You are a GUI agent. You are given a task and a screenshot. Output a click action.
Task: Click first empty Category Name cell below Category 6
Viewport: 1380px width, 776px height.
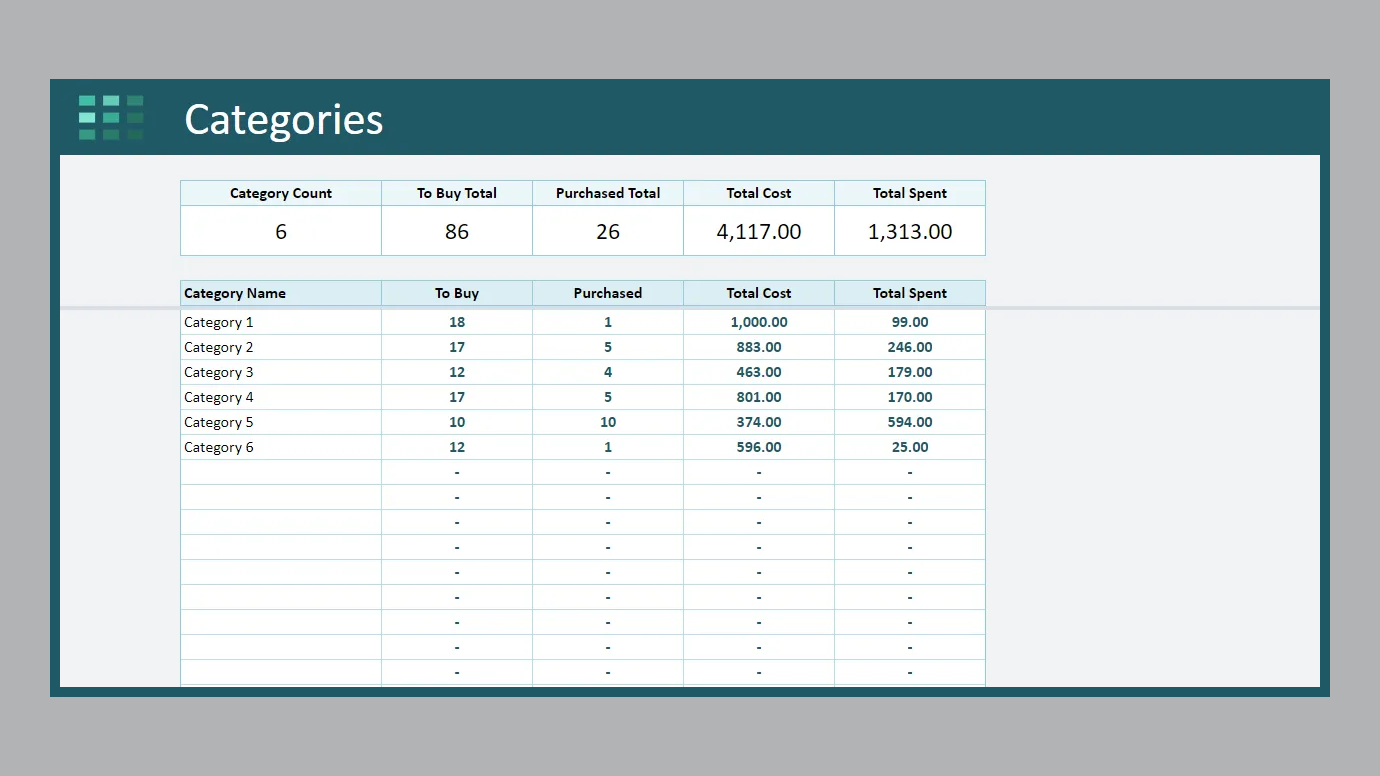click(280, 472)
